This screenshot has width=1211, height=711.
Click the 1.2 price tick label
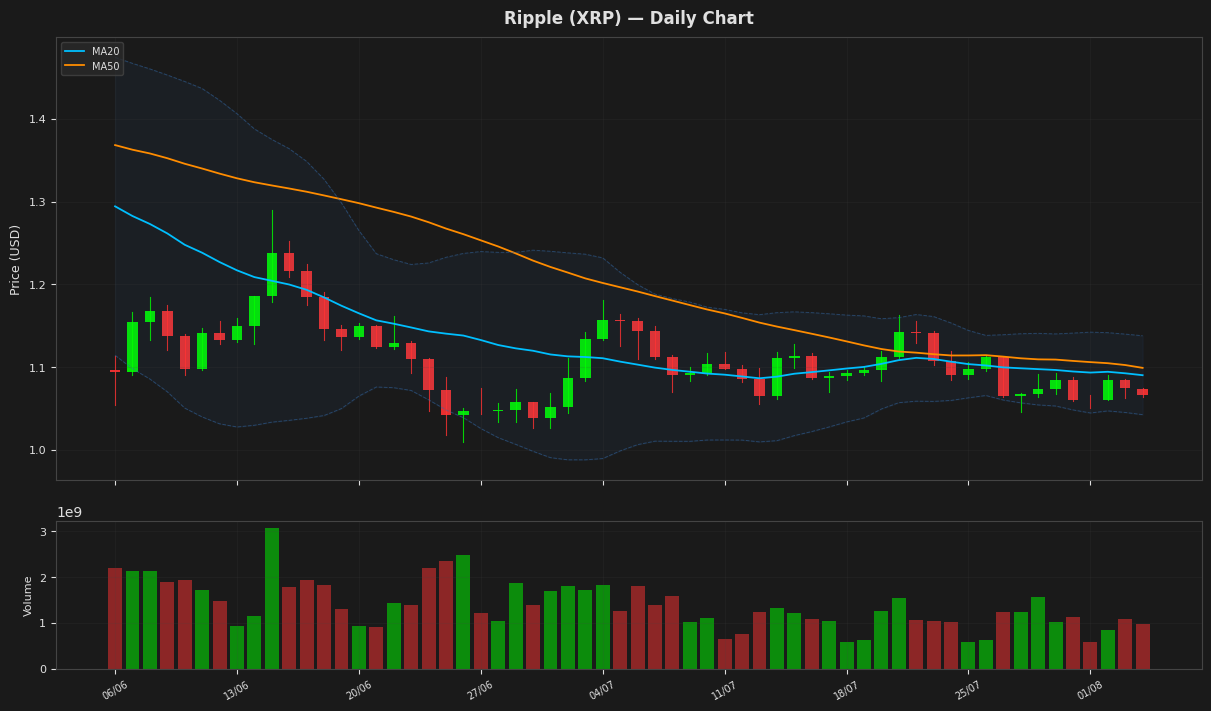38,286
